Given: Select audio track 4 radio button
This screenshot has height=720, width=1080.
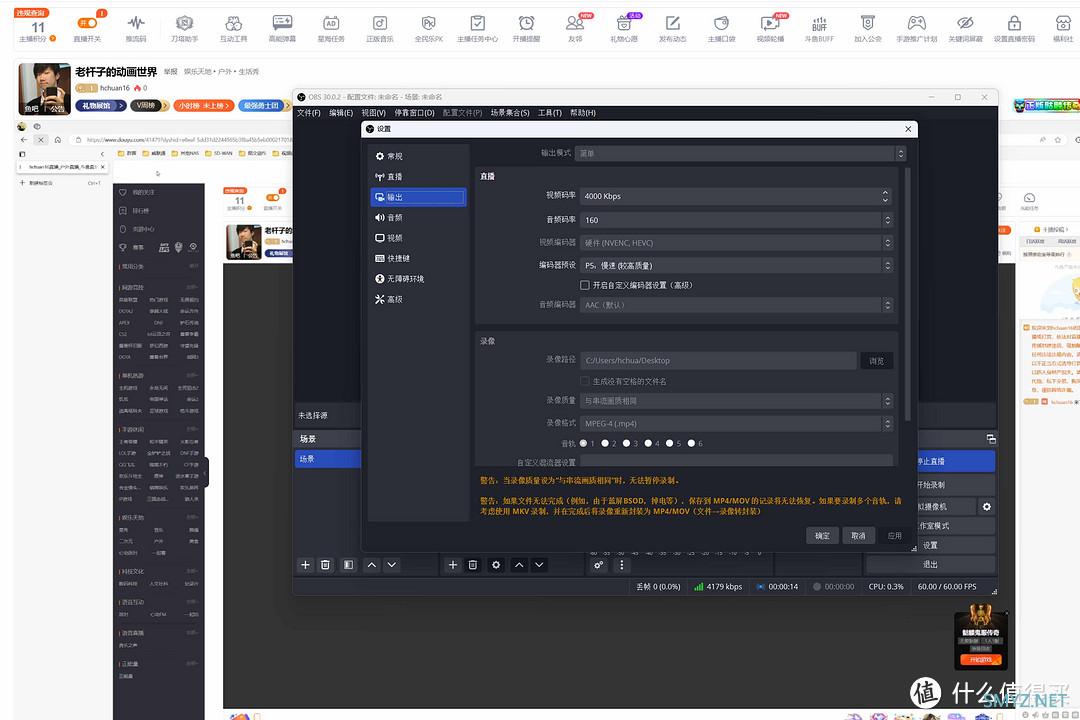Looking at the screenshot, I should tap(648, 444).
